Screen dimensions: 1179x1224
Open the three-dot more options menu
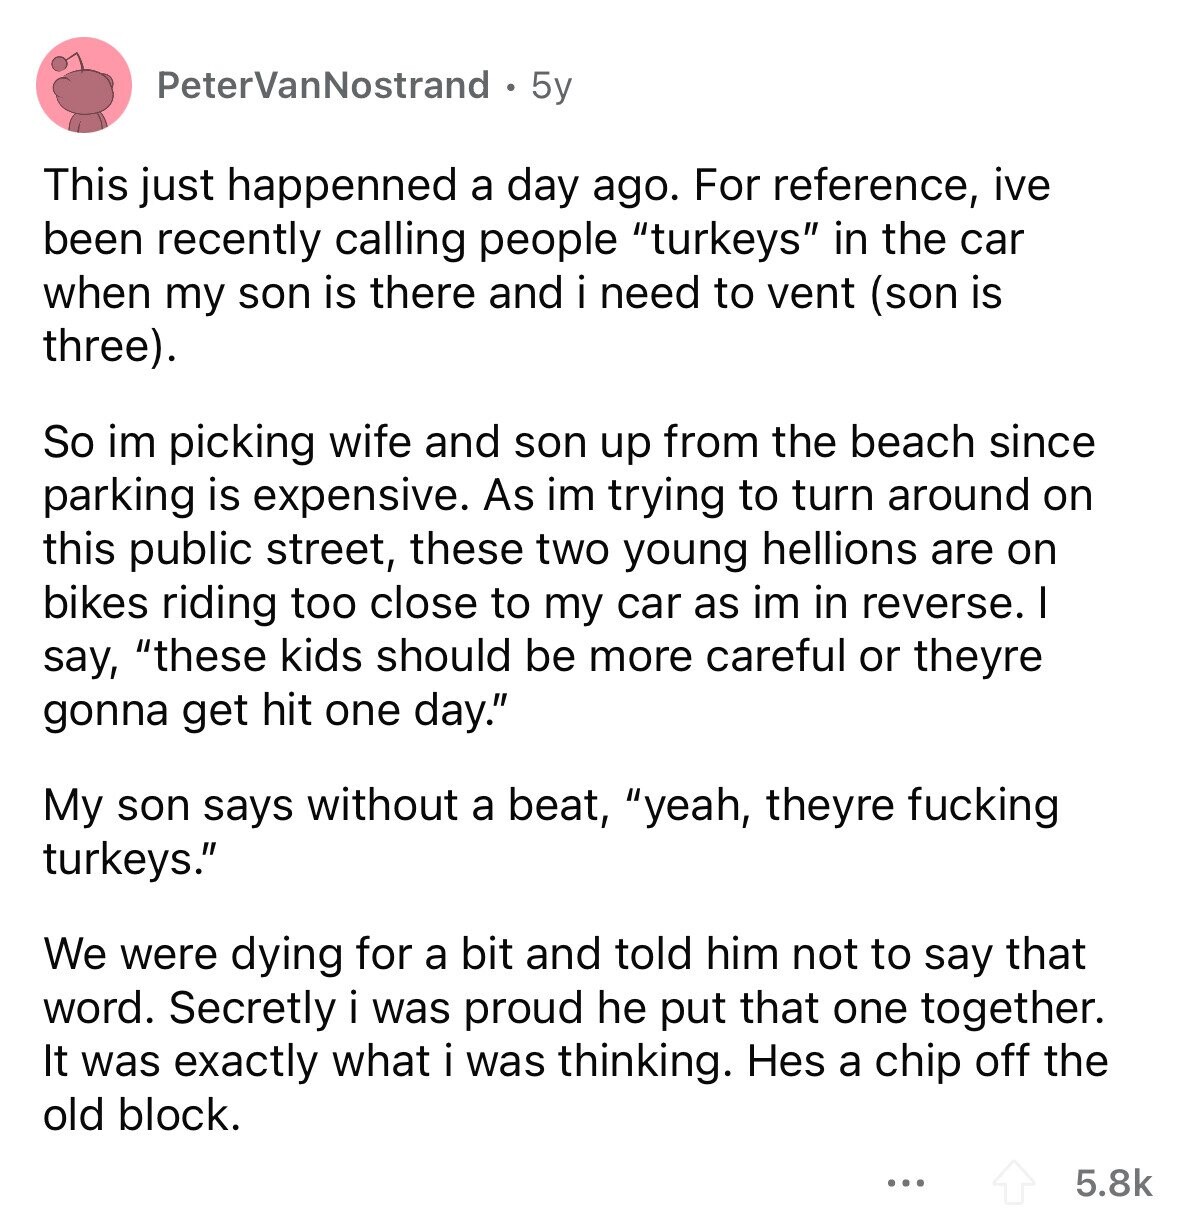902,1185
